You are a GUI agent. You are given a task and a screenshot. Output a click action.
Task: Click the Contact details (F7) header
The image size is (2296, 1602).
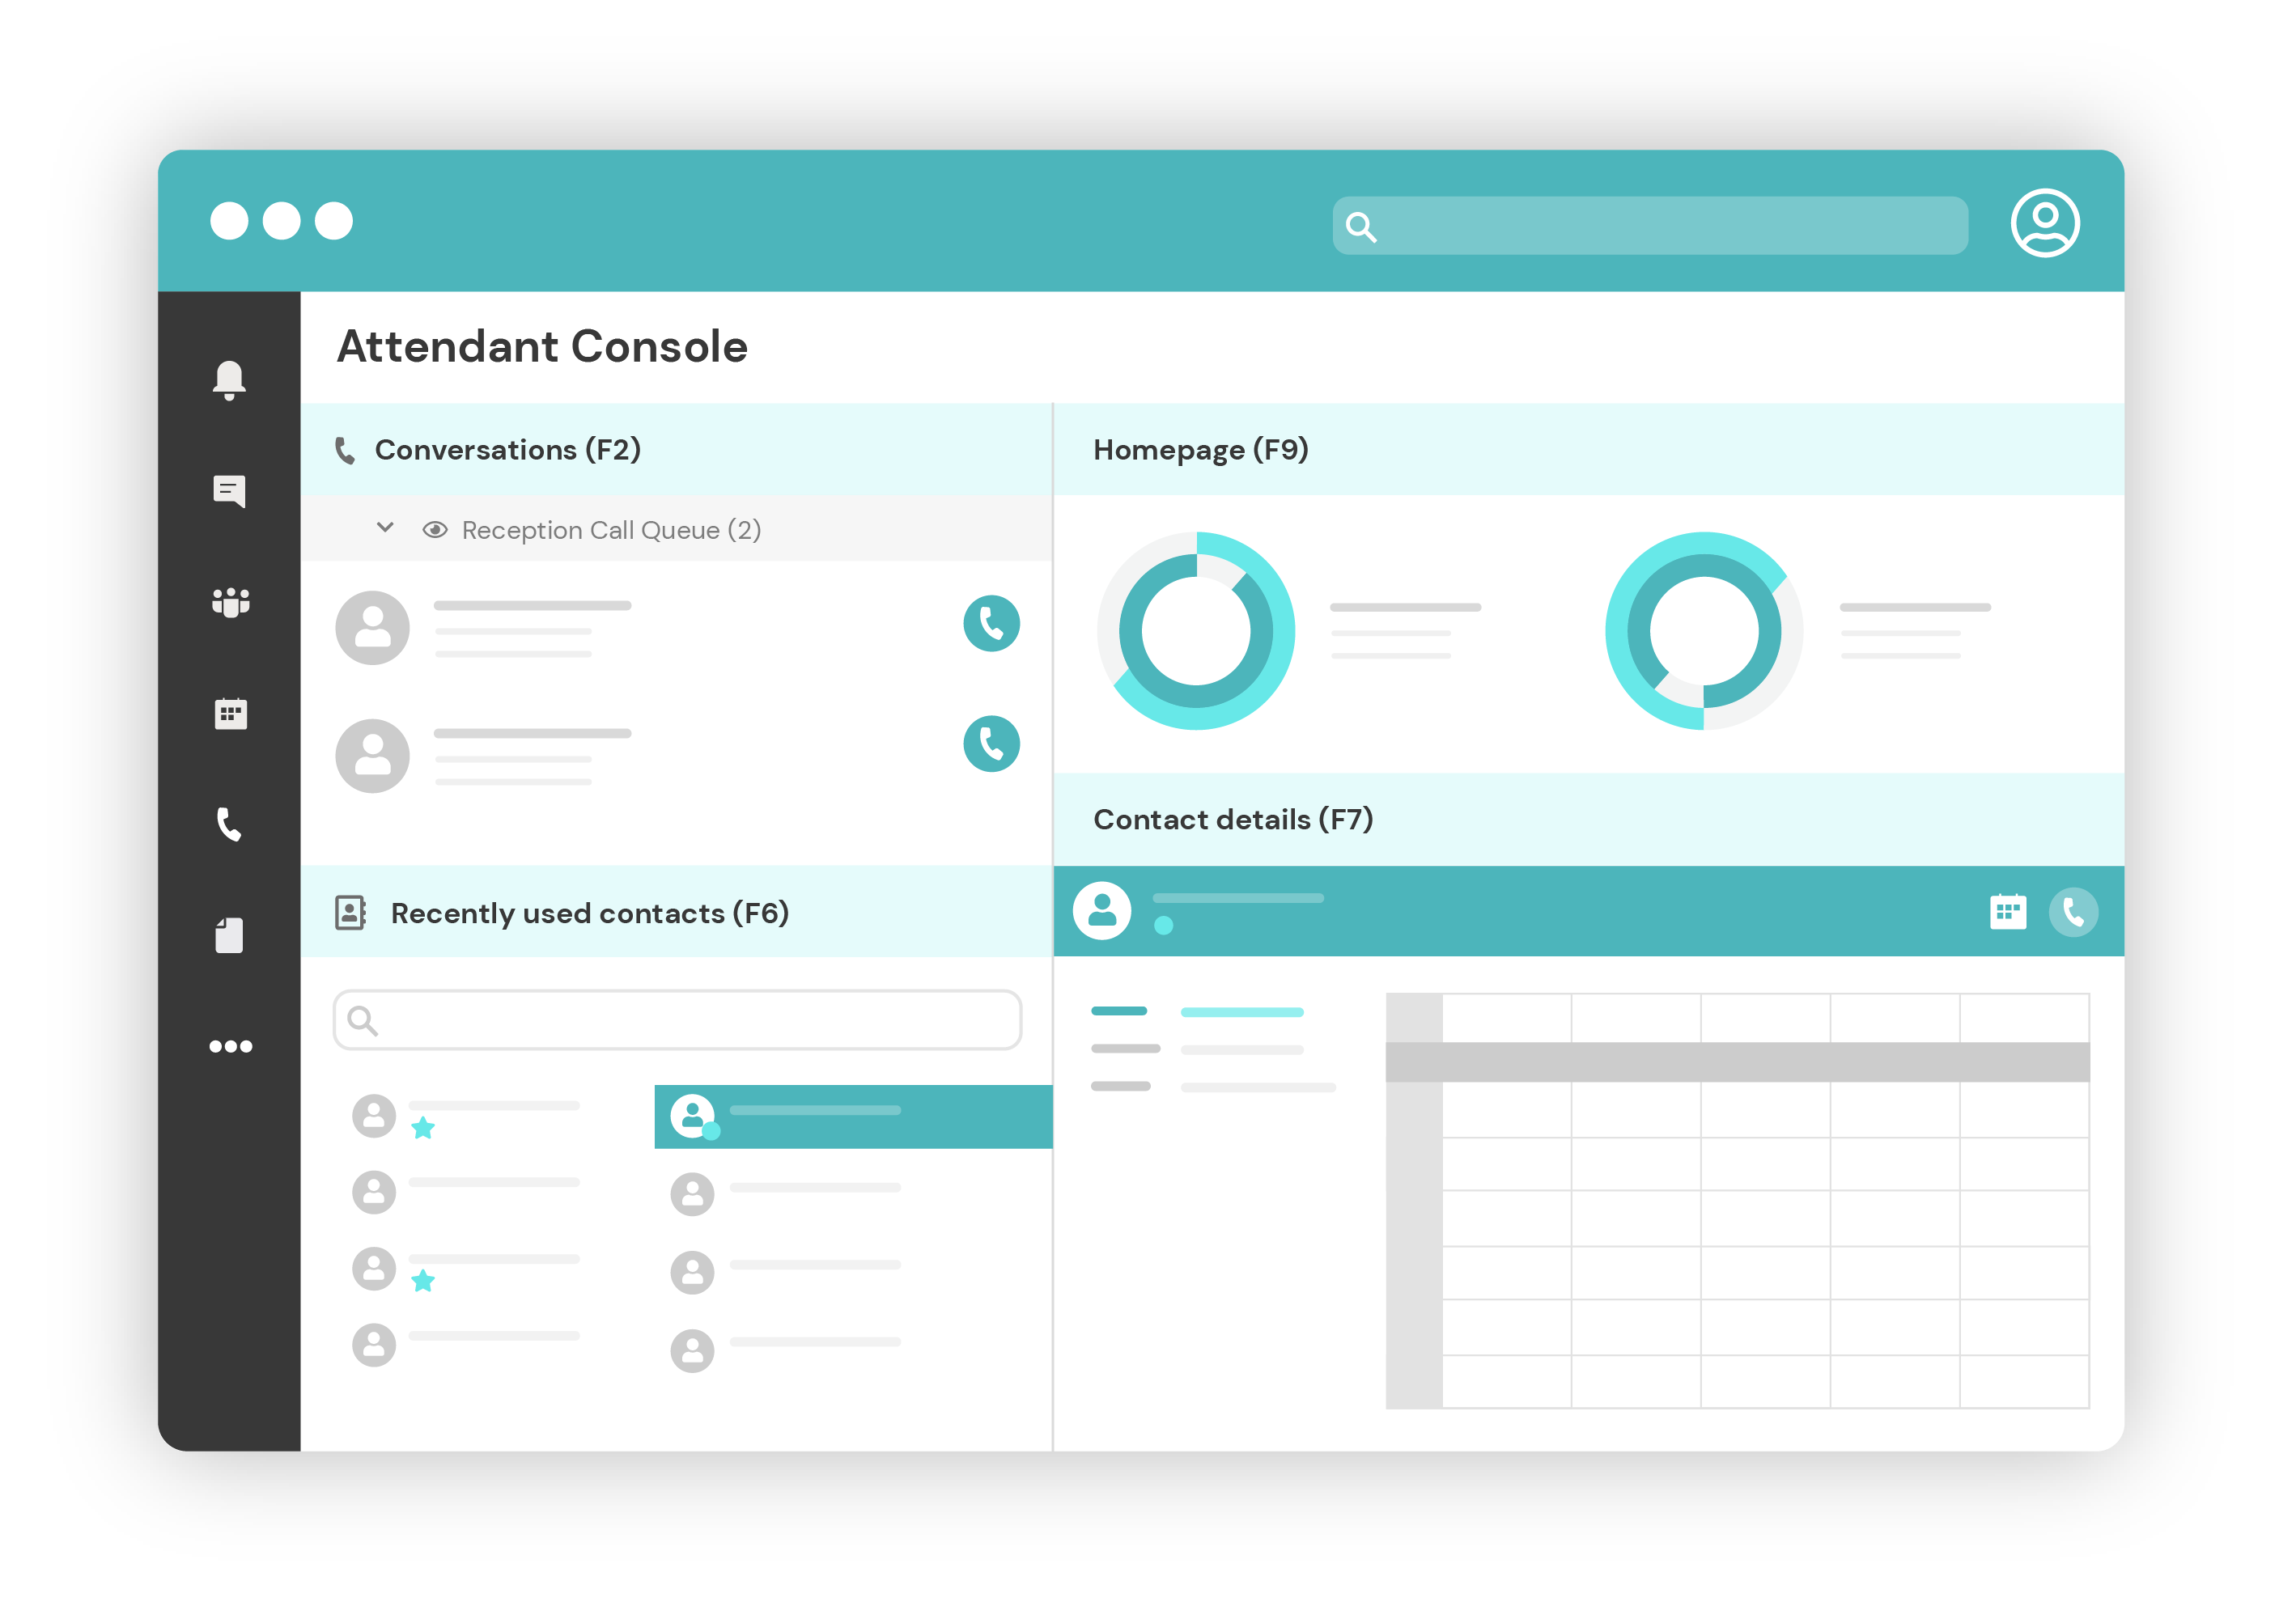coord(1232,820)
